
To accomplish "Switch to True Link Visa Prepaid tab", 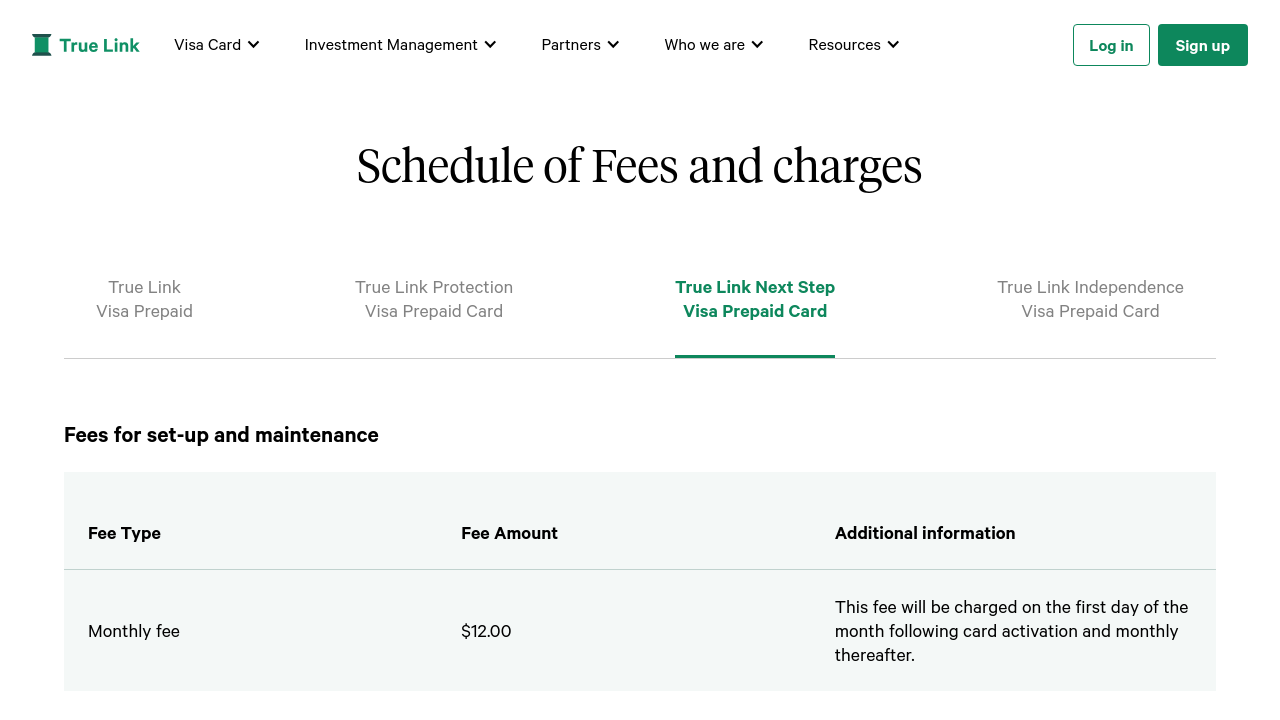I will (144, 299).
